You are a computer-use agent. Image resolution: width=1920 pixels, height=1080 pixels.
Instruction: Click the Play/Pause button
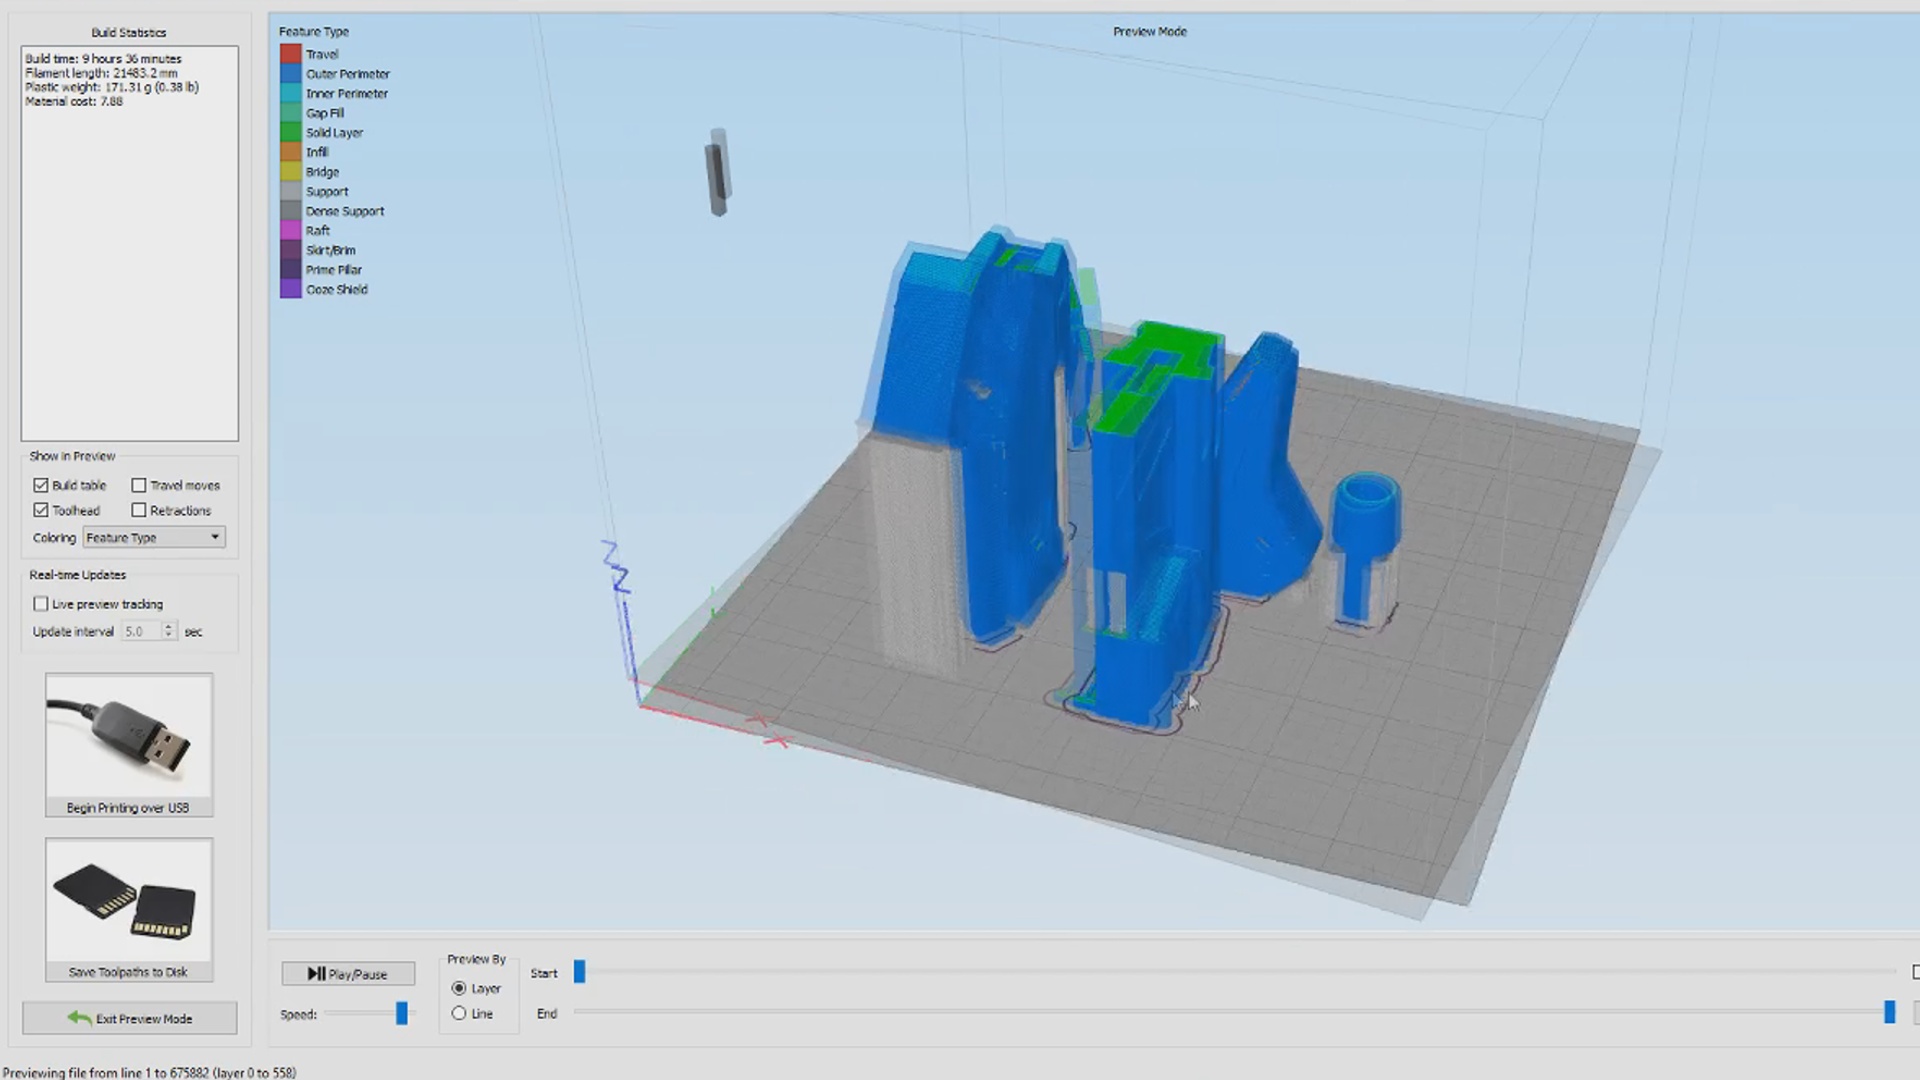point(348,973)
